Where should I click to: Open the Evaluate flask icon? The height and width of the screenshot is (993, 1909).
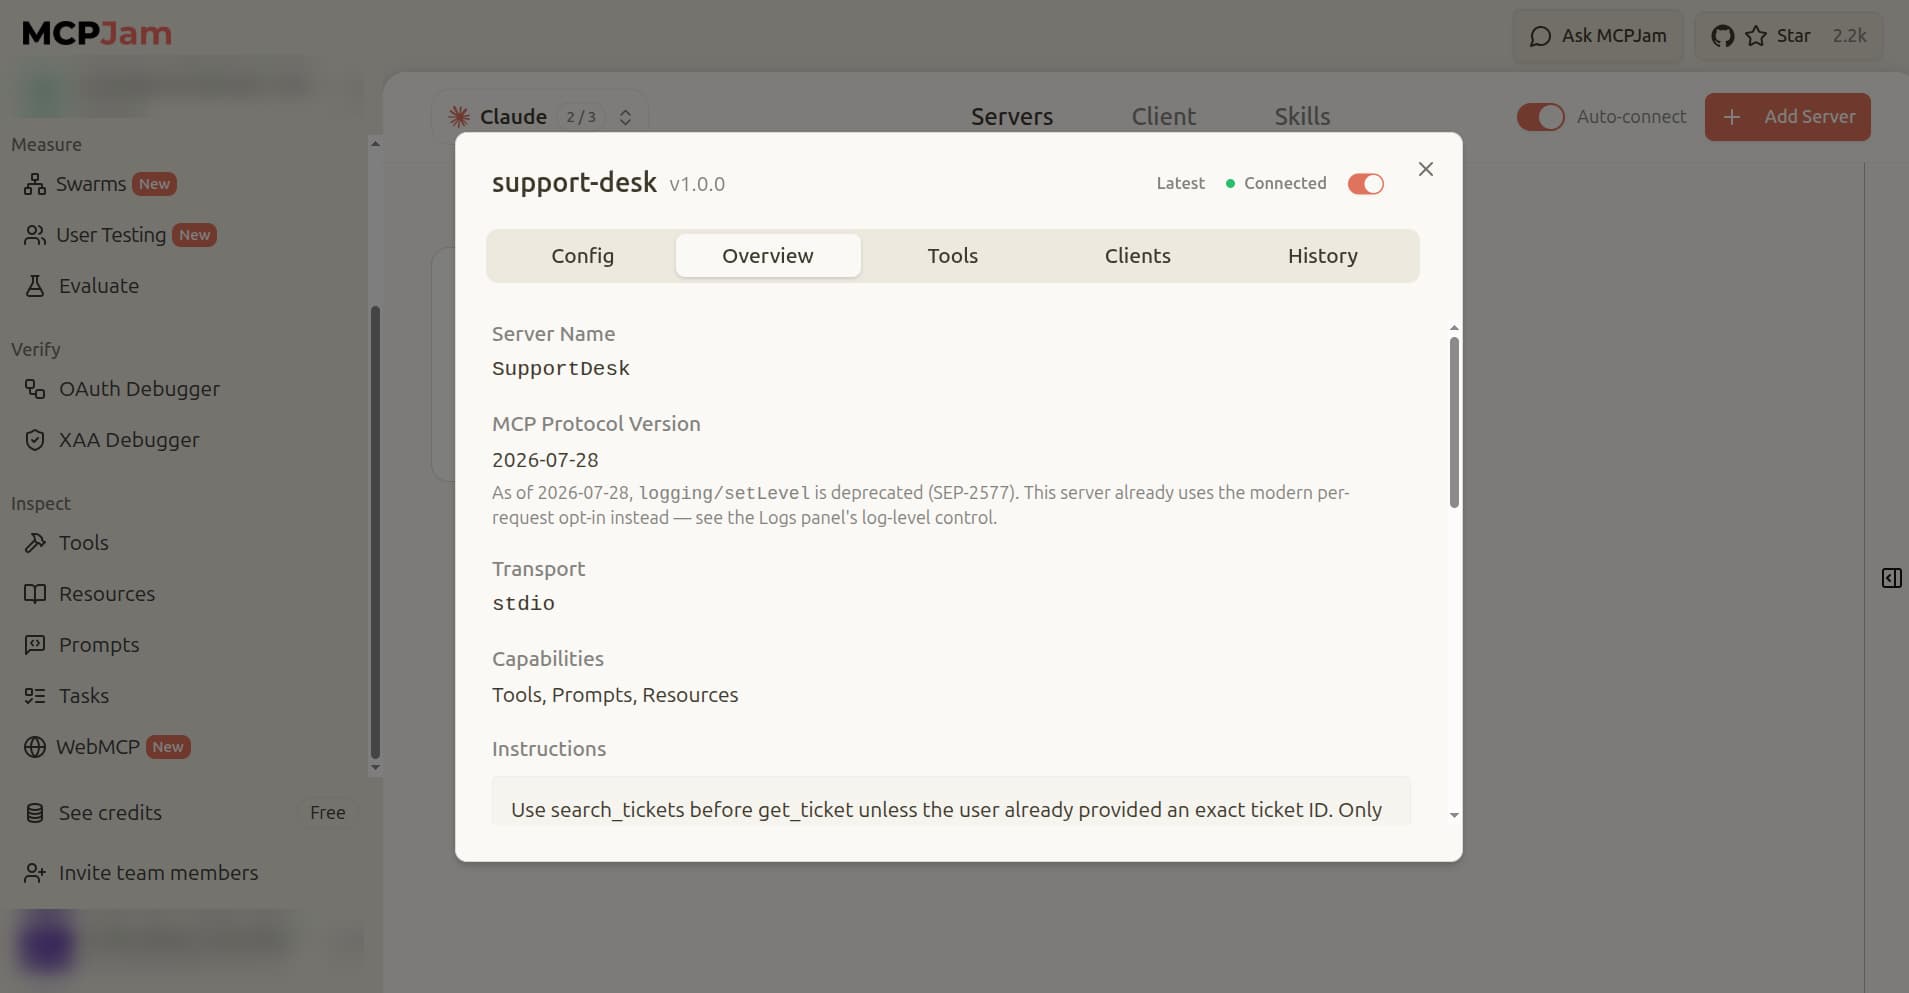point(35,286)
